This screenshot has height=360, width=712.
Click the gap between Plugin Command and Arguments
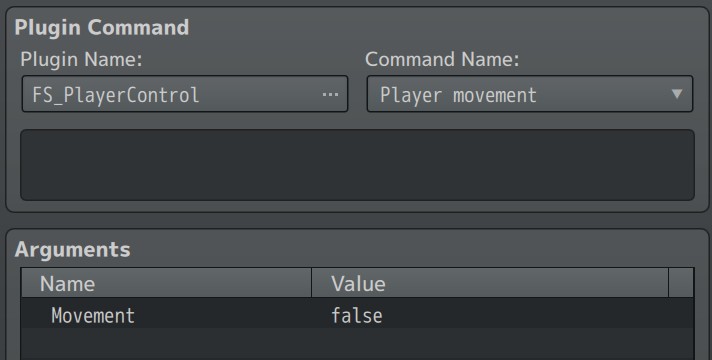357,221
